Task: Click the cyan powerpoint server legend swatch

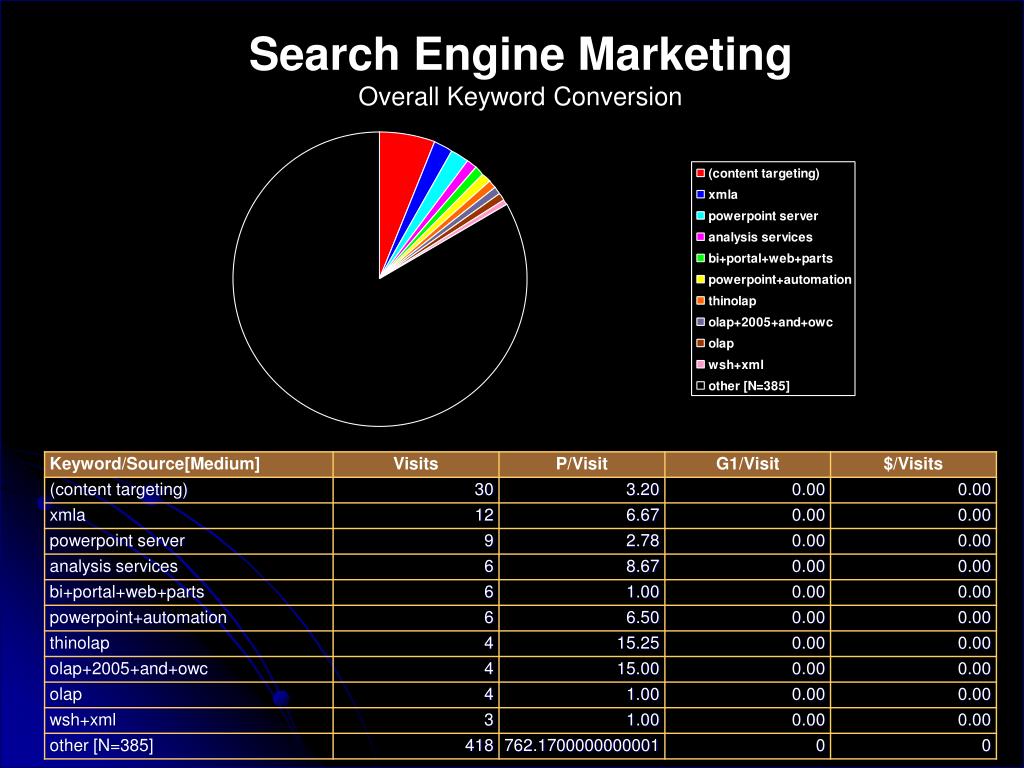Action: coord(701,216)
